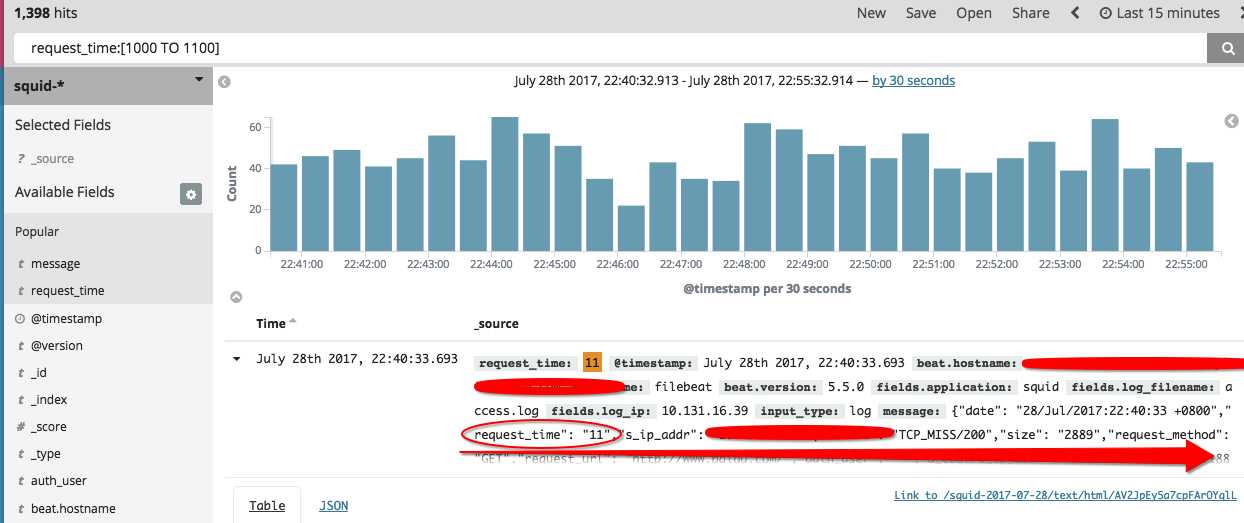Select the @timestamp field in sidebar
The height and width of the screenshot is (523, 1244).
click(x=66, y=318)
